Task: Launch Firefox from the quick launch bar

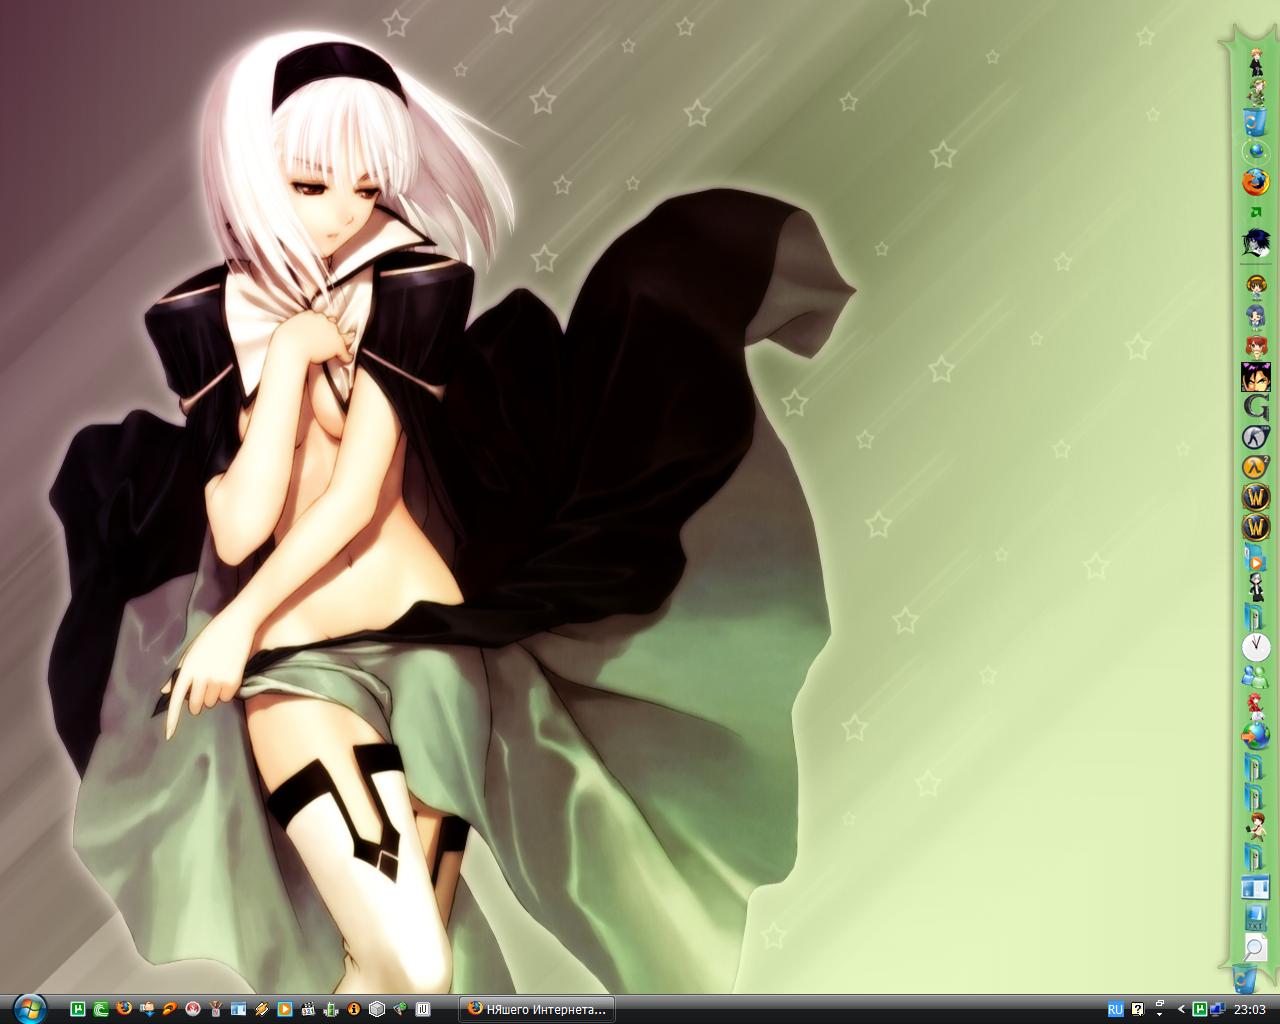Action: pos(124,1009)
